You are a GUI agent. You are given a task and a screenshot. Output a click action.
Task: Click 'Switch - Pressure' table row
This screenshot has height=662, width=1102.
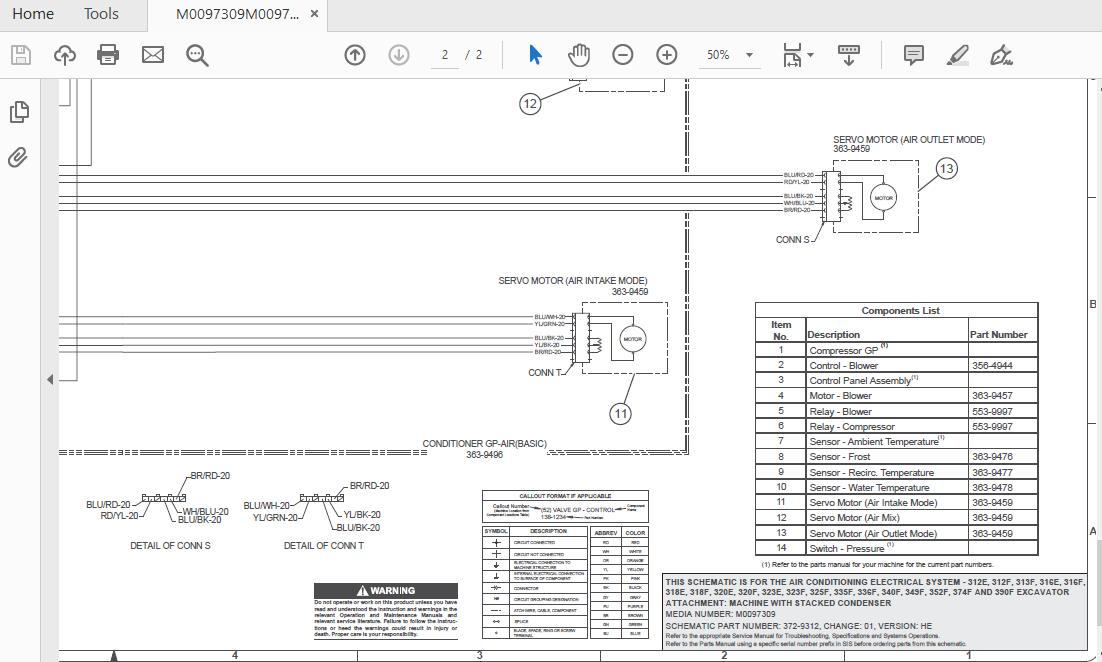(x=896, y=548)
